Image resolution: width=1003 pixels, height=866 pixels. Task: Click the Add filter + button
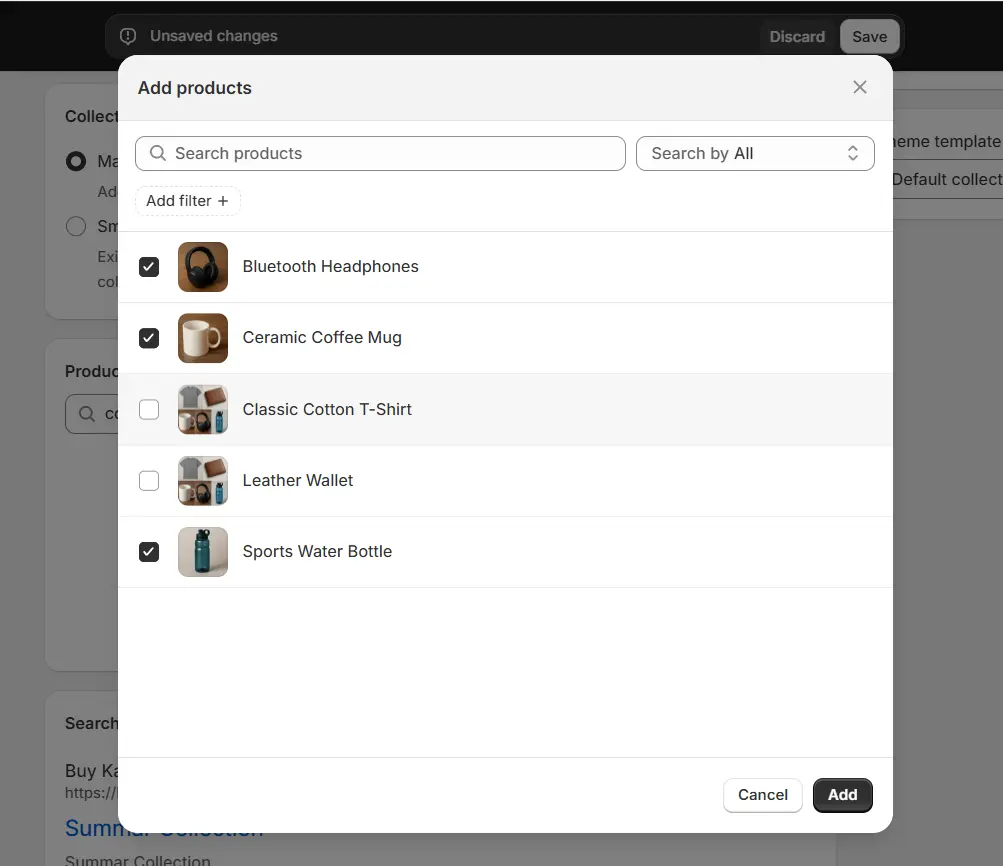coord(188,201)
